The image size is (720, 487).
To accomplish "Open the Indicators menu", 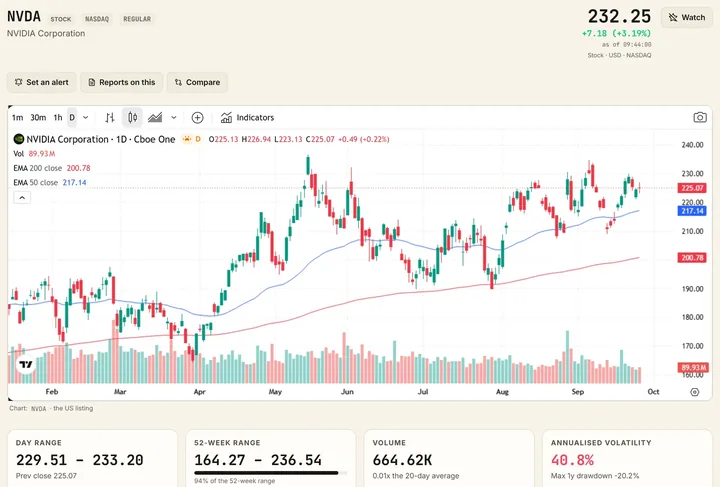I will pos(247,118).
